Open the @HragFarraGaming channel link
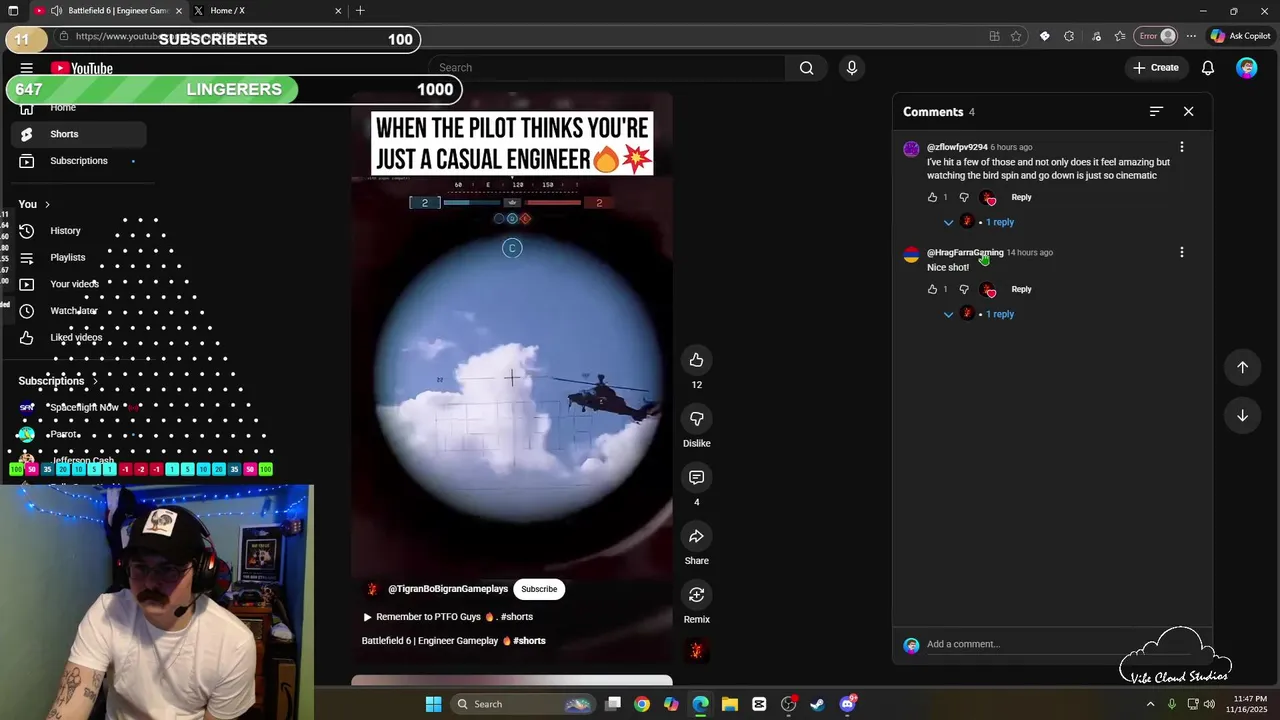This screenshot has height=720, width=1280. (x=965, y=252)
